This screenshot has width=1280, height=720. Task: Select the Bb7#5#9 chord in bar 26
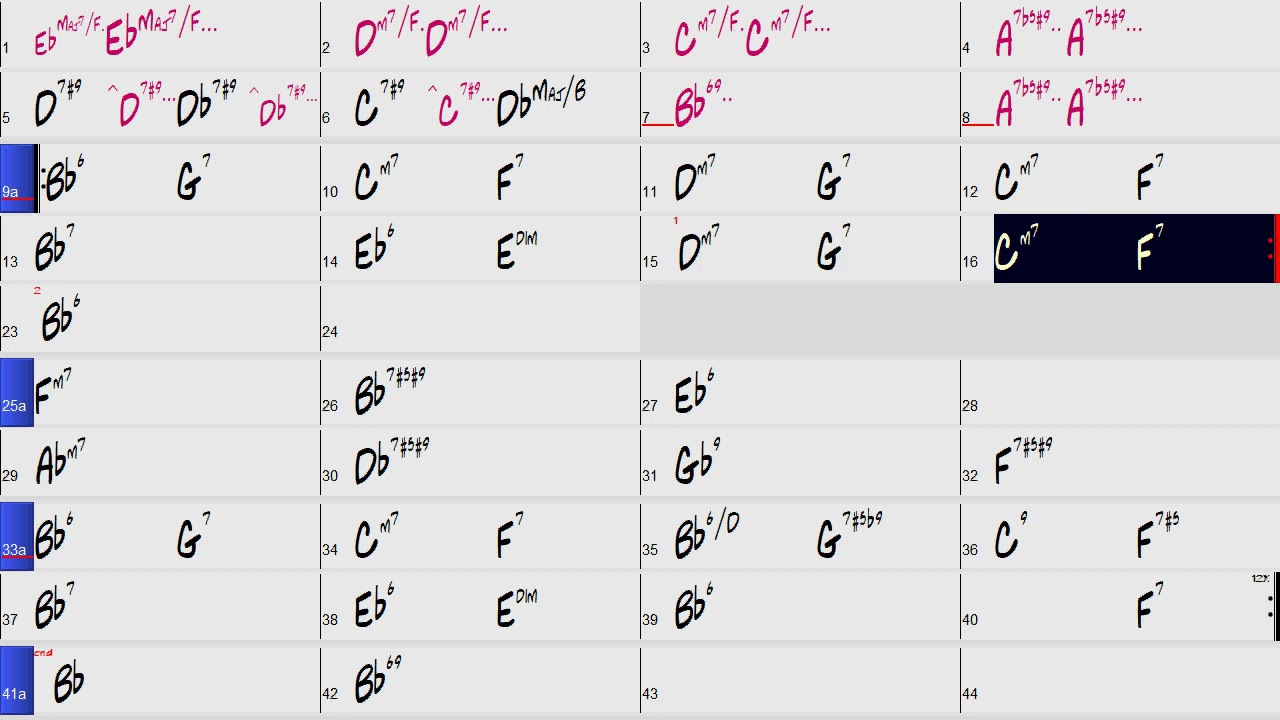click(390, 392)
